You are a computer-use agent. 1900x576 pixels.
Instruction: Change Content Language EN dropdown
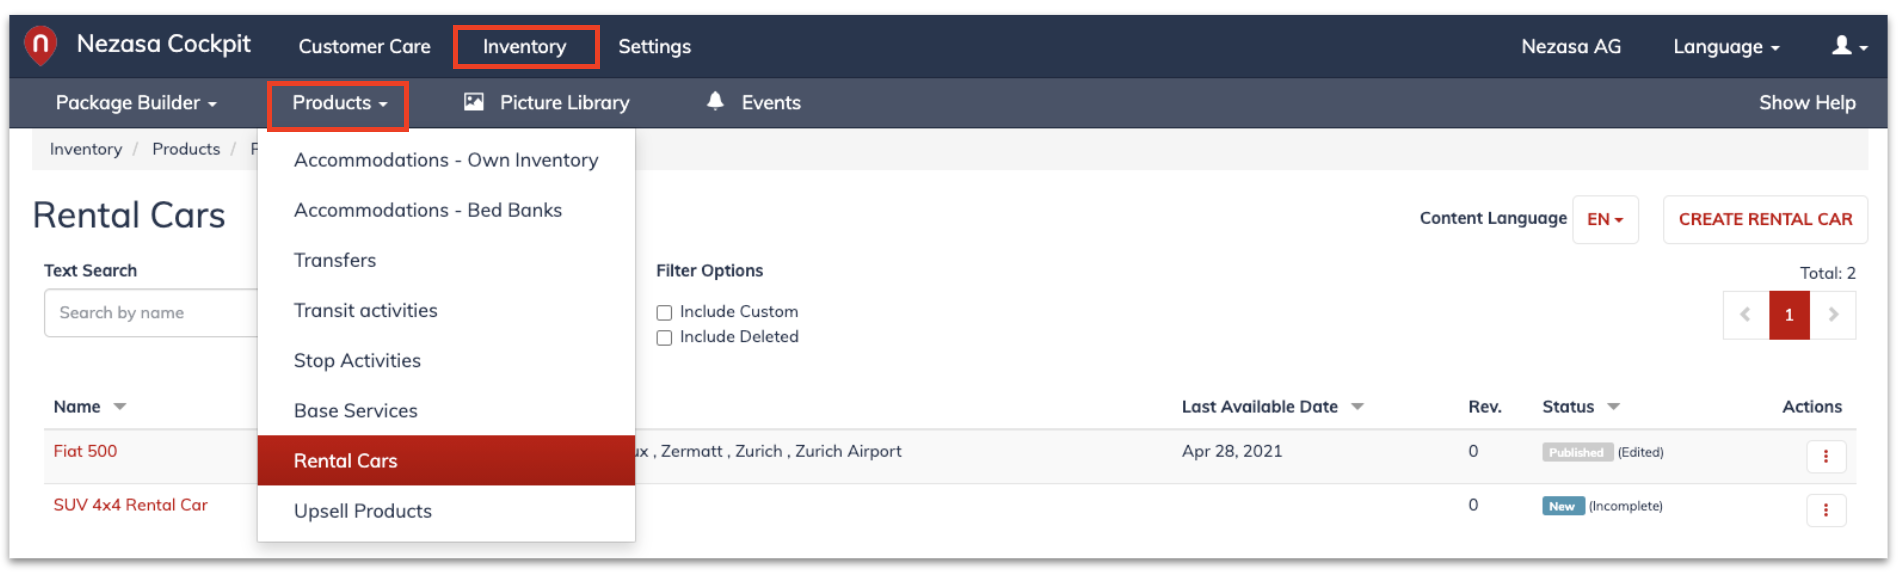(1605, 219)
